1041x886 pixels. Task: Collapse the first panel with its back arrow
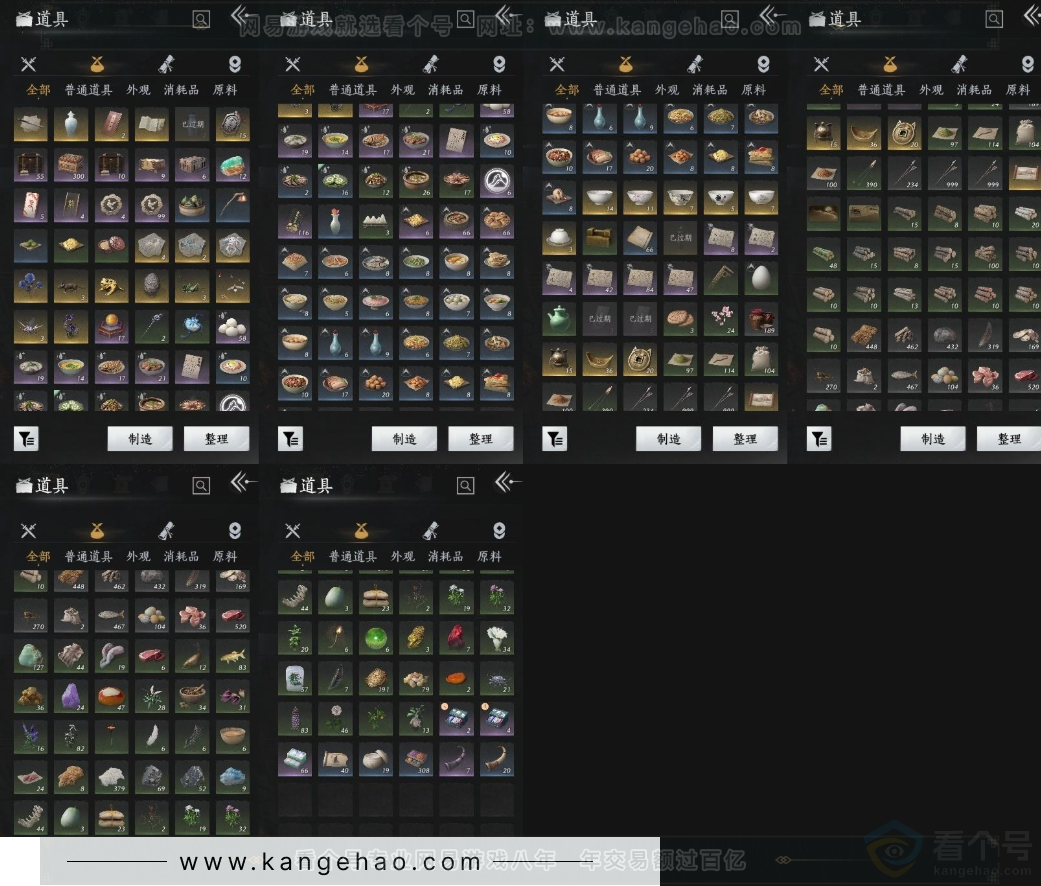point(243,15)
